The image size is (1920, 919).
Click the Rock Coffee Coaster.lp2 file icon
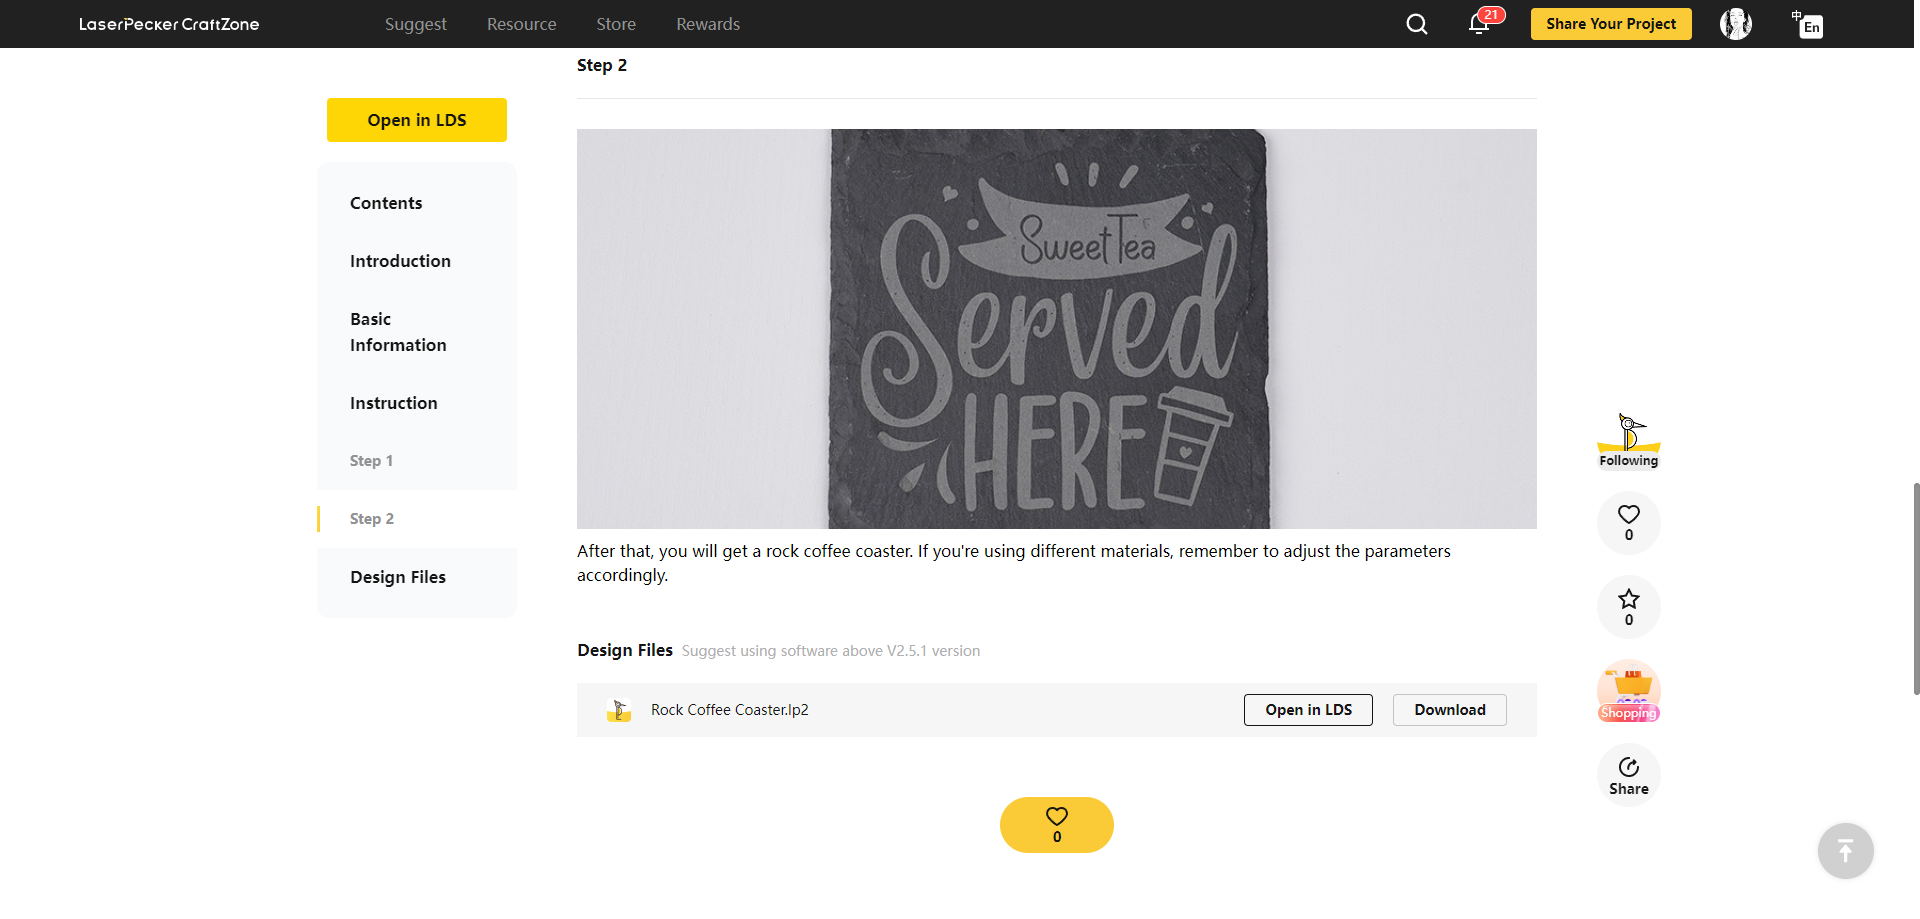(619, 710)
